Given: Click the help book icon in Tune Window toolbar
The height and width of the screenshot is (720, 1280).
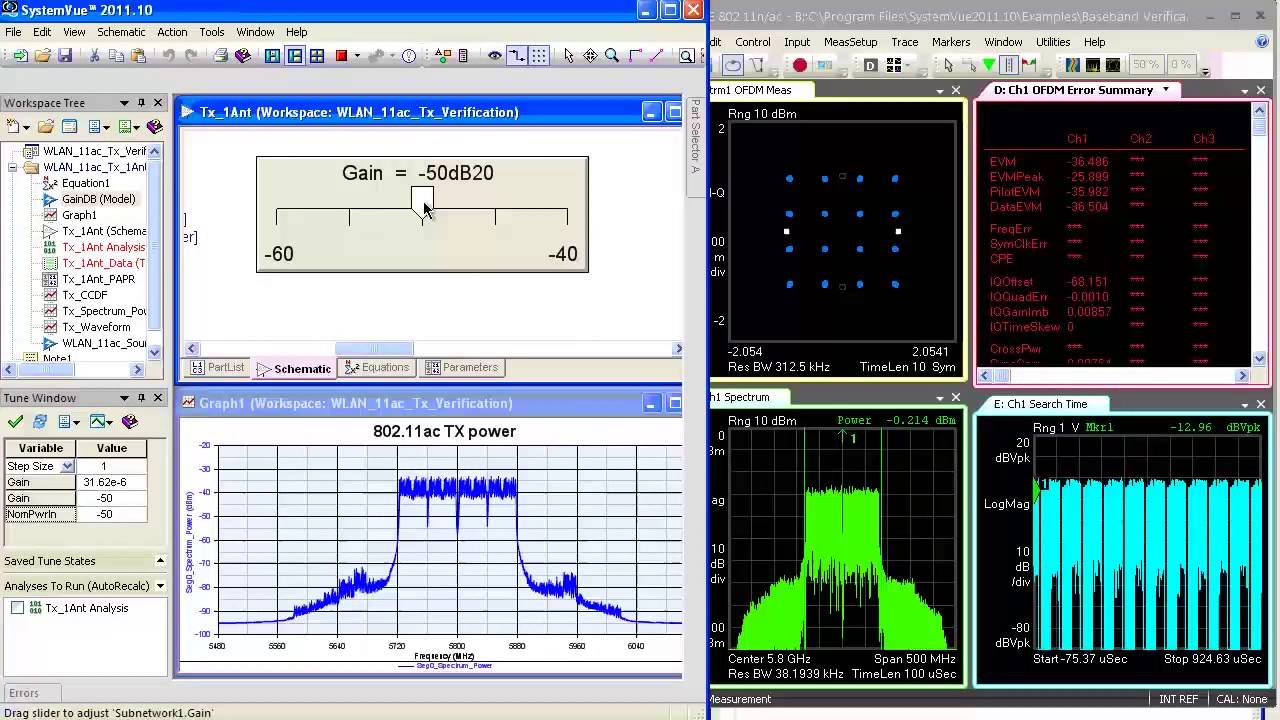Looking at the screenshot, I should 129,422.
